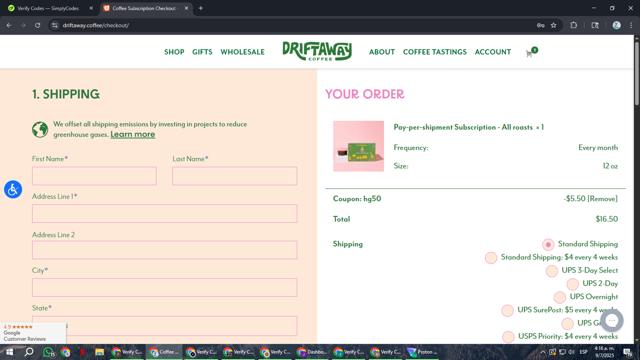
Task: Open Chrome profile avatar
Action: pyautogui.click(x=616, y=25)
